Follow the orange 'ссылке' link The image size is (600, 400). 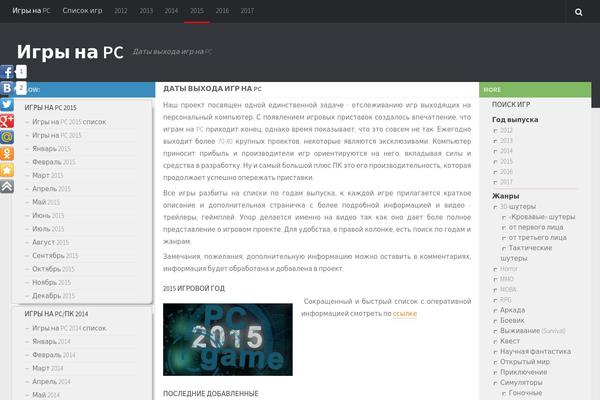pos(404,313)
